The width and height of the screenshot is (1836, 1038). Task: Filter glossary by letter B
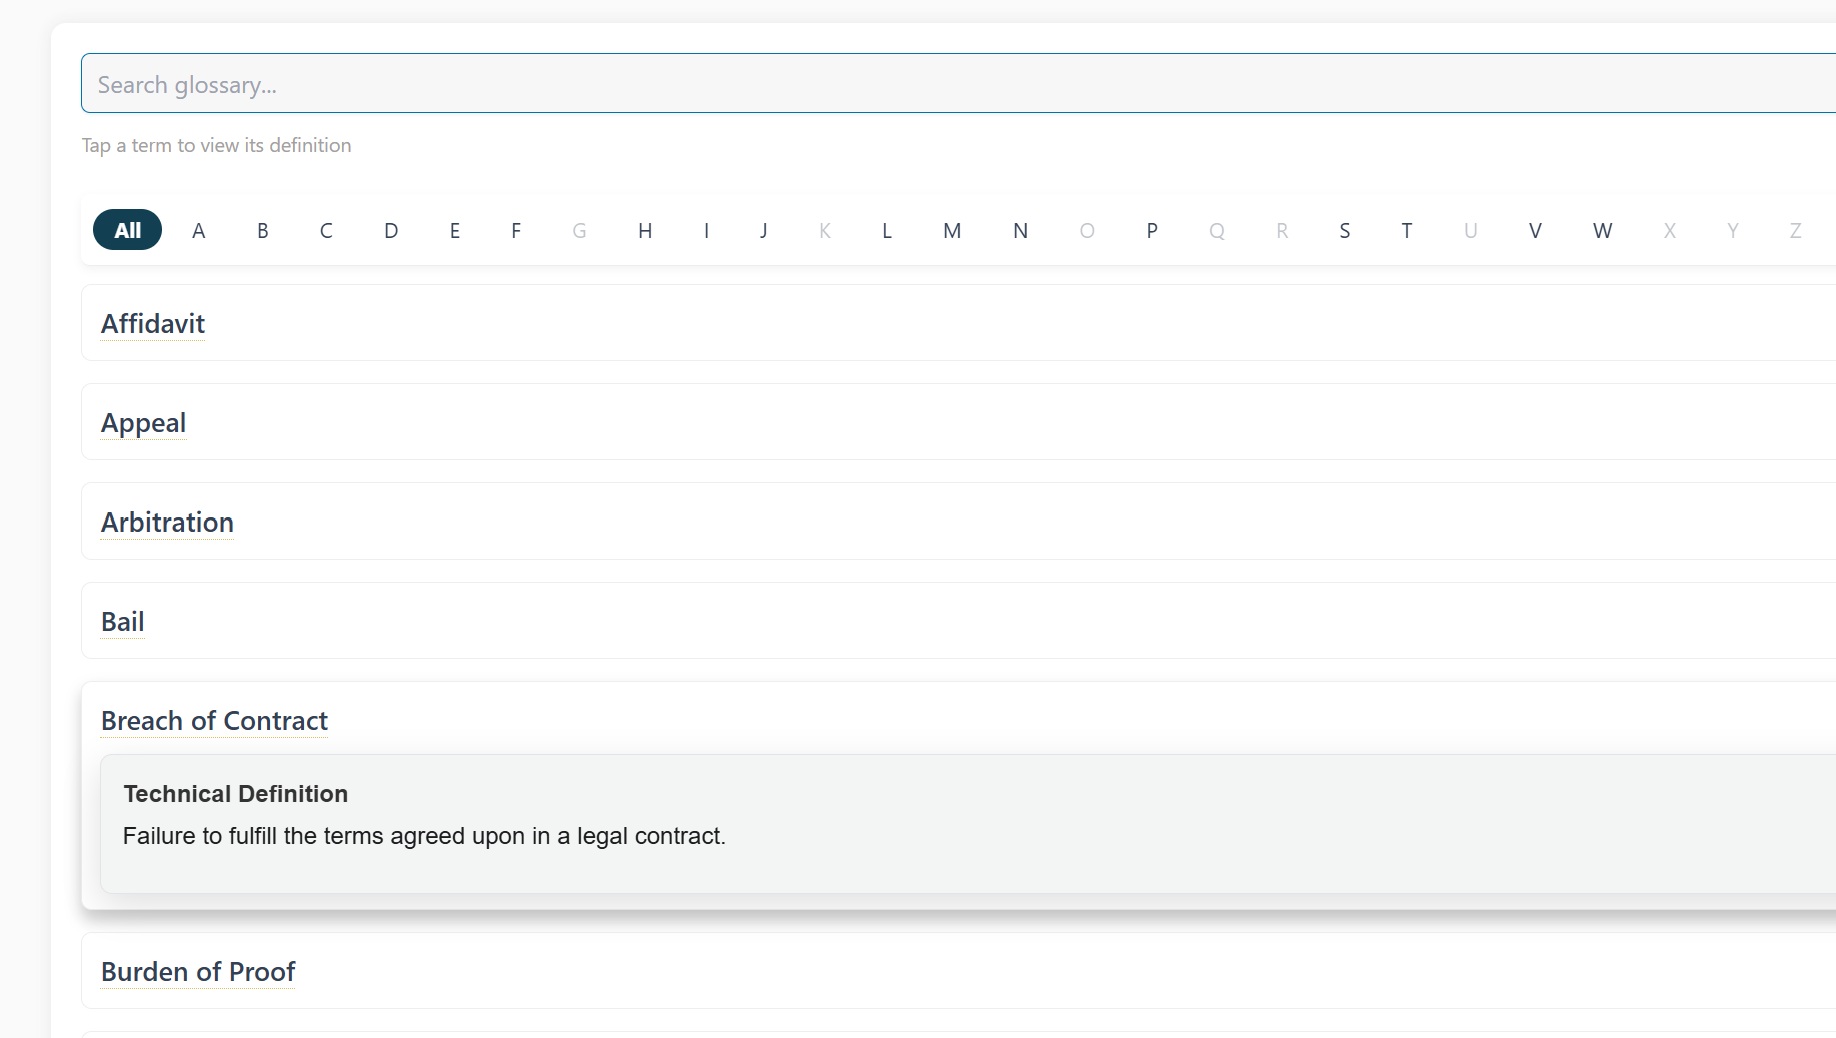click(263, 230)
